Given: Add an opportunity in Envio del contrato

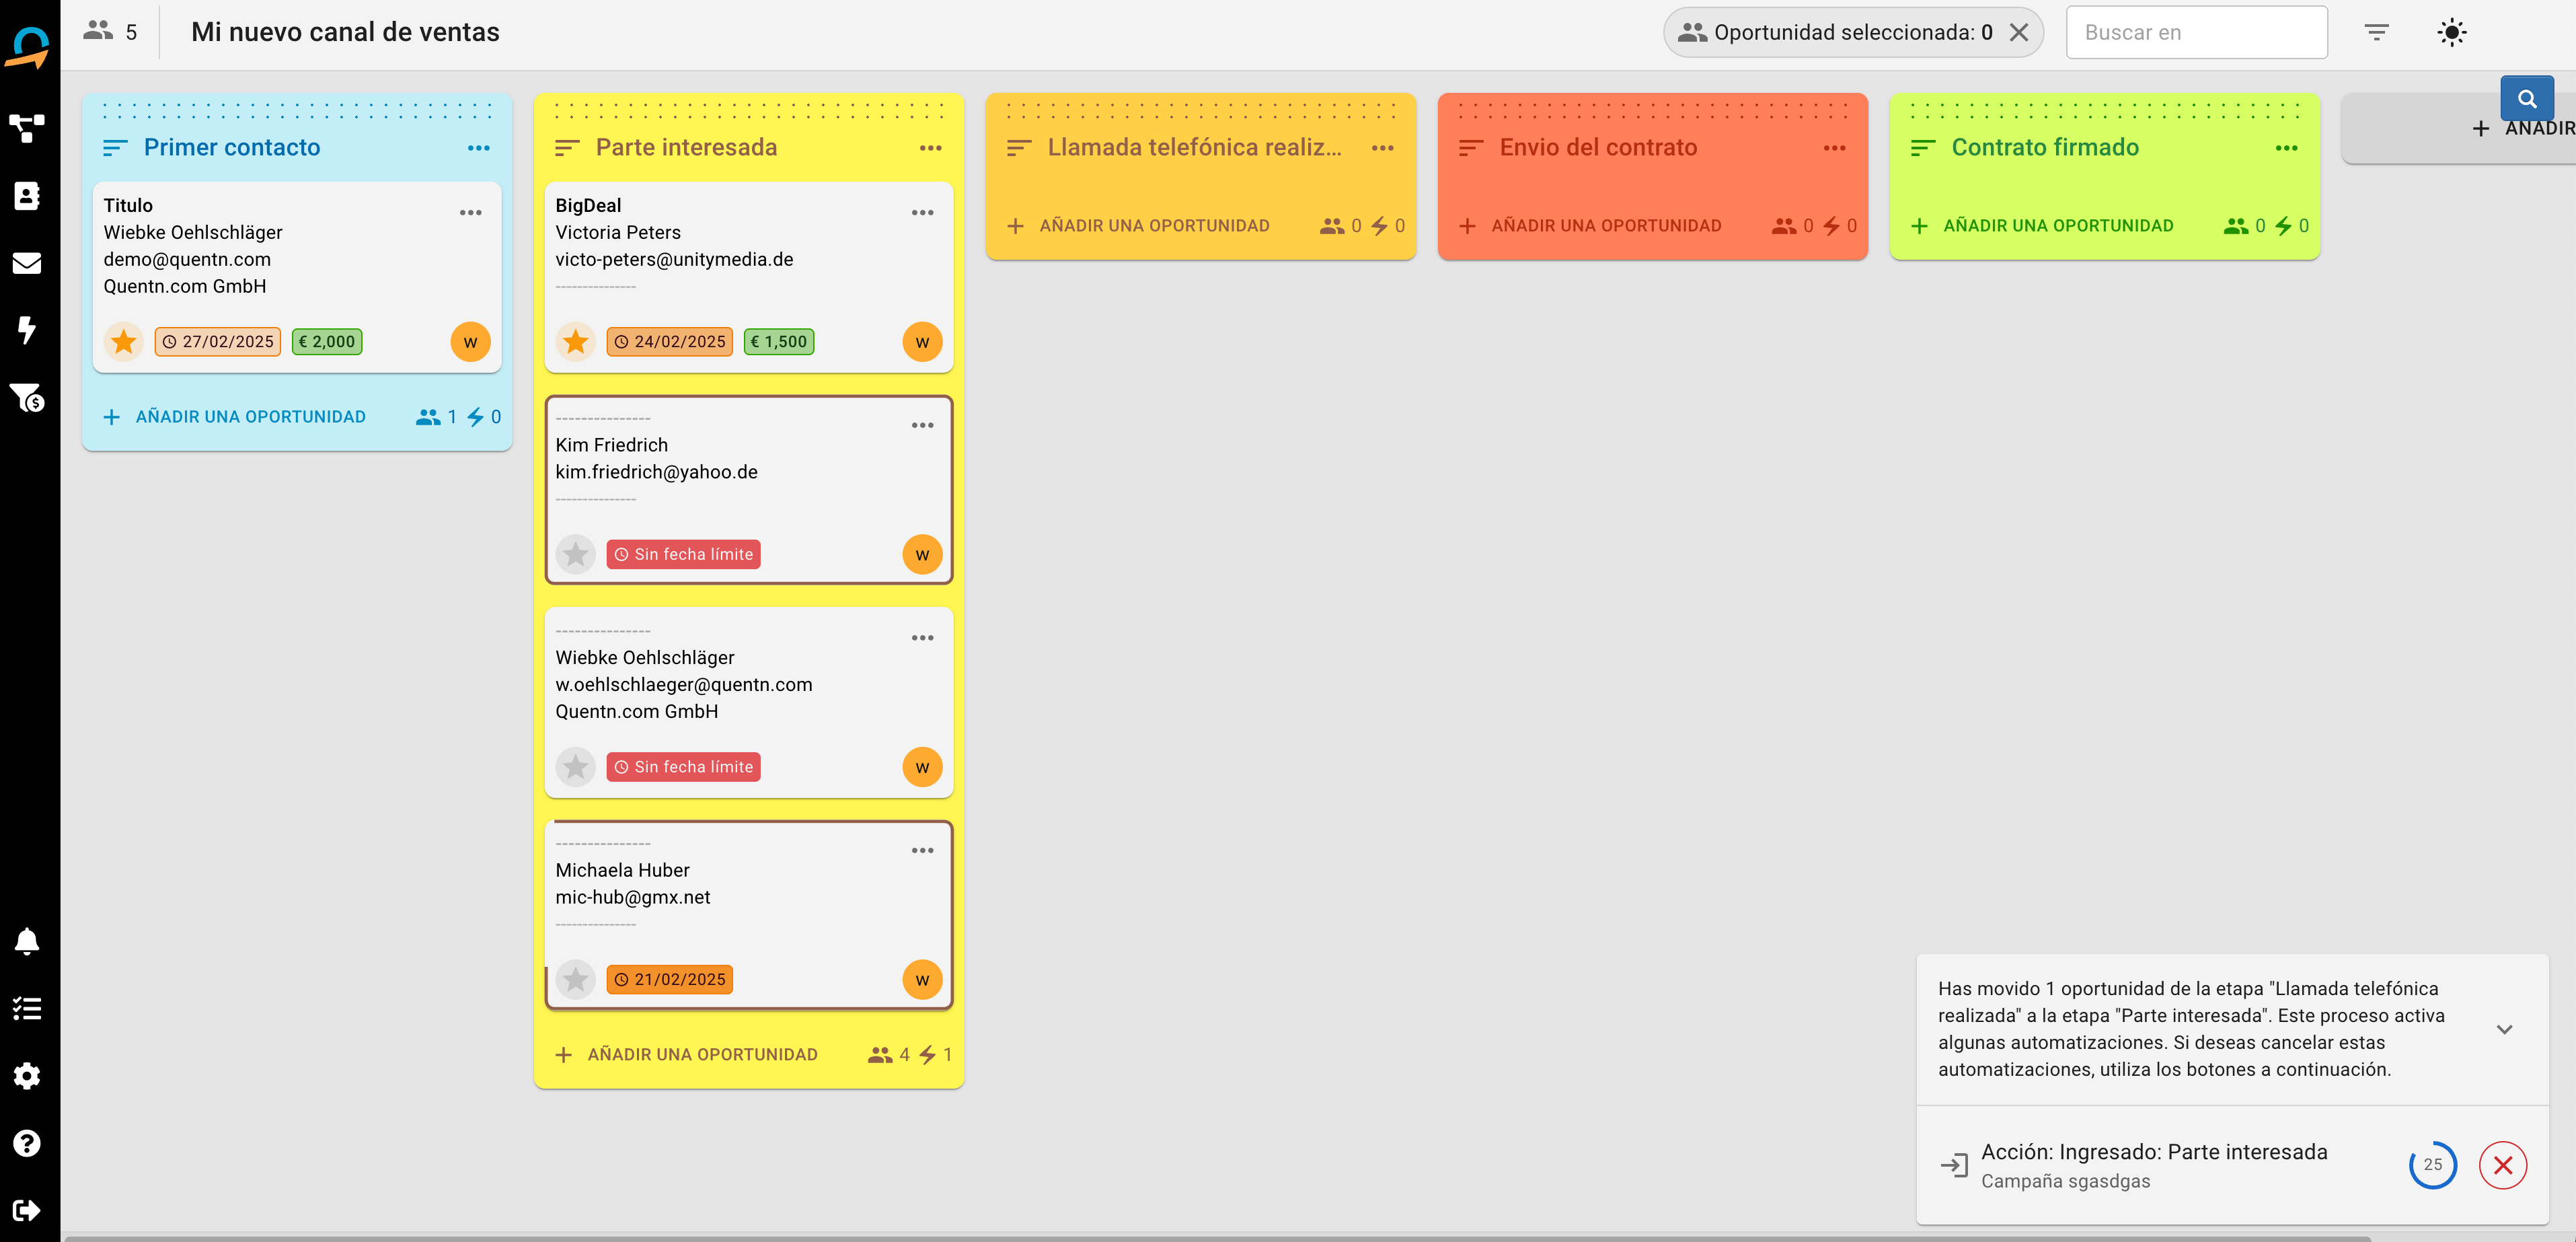Looking at the screenshot, I should [x=1591, y=226].
